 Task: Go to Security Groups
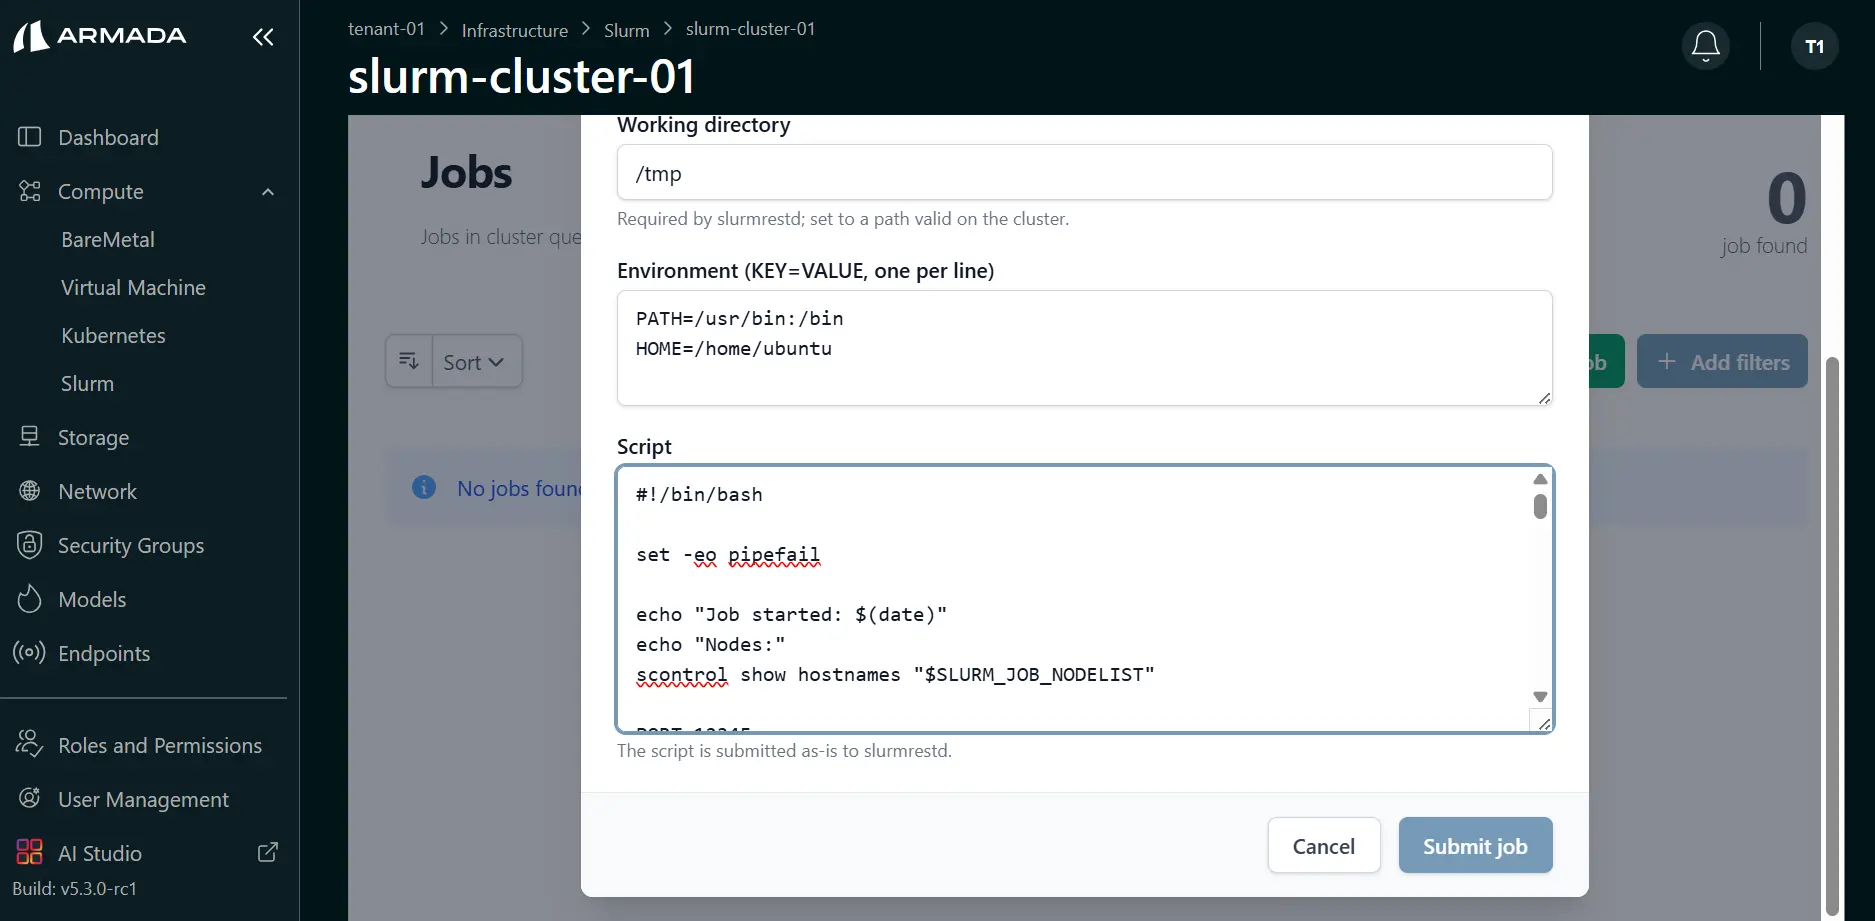coord(131,545)
